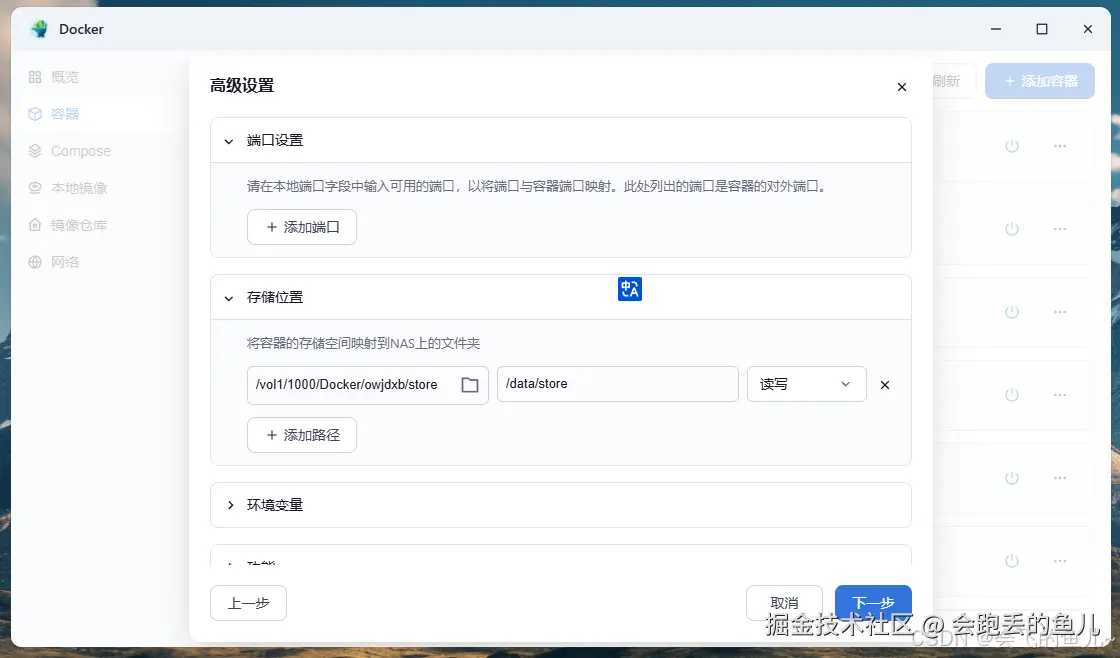The height and width of the screenshot is (658, 1120).
Task: Expand the 环境变量 (Environment Variables) section
Action: [x=231, y=505]
